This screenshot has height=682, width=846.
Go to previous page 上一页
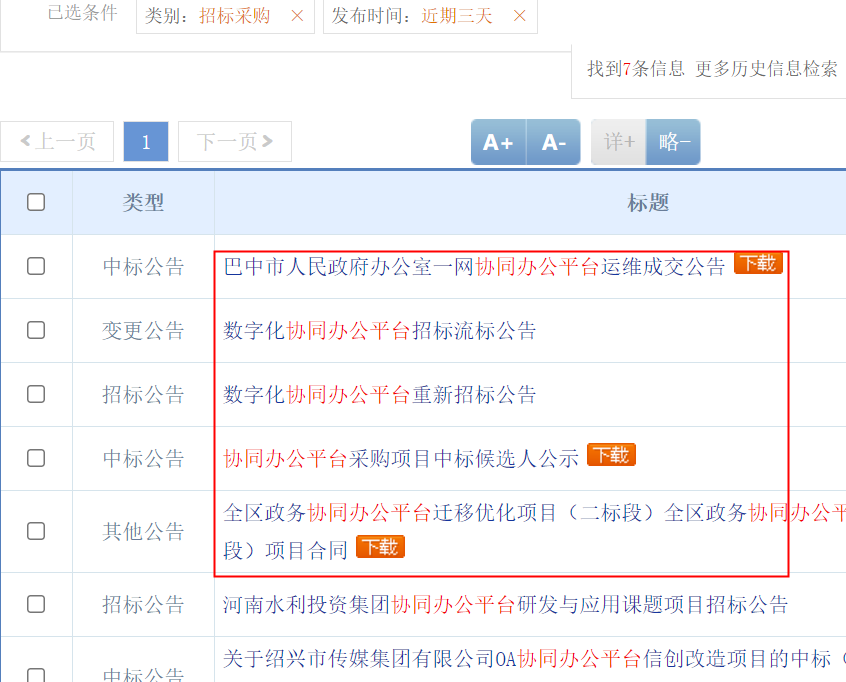tap(57, 141)
